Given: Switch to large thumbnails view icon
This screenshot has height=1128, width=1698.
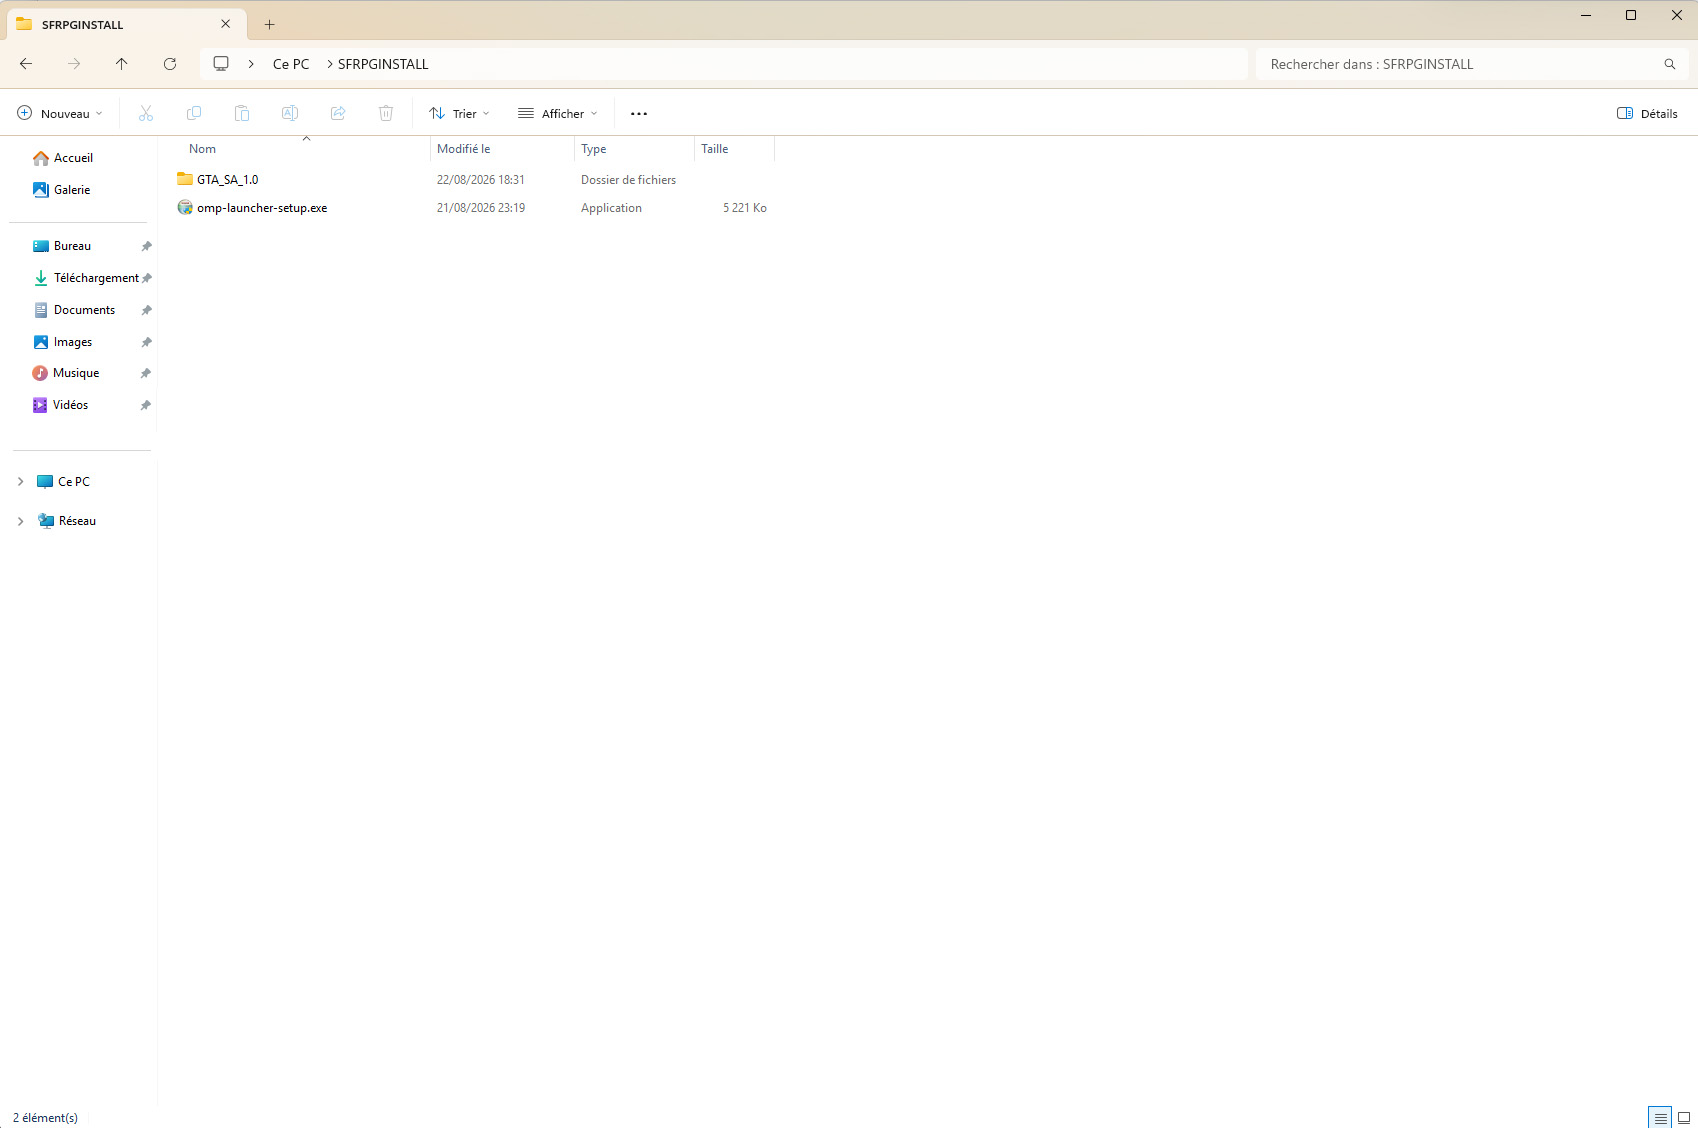Looking at the screenshot, I should tap(1684, 1118).
